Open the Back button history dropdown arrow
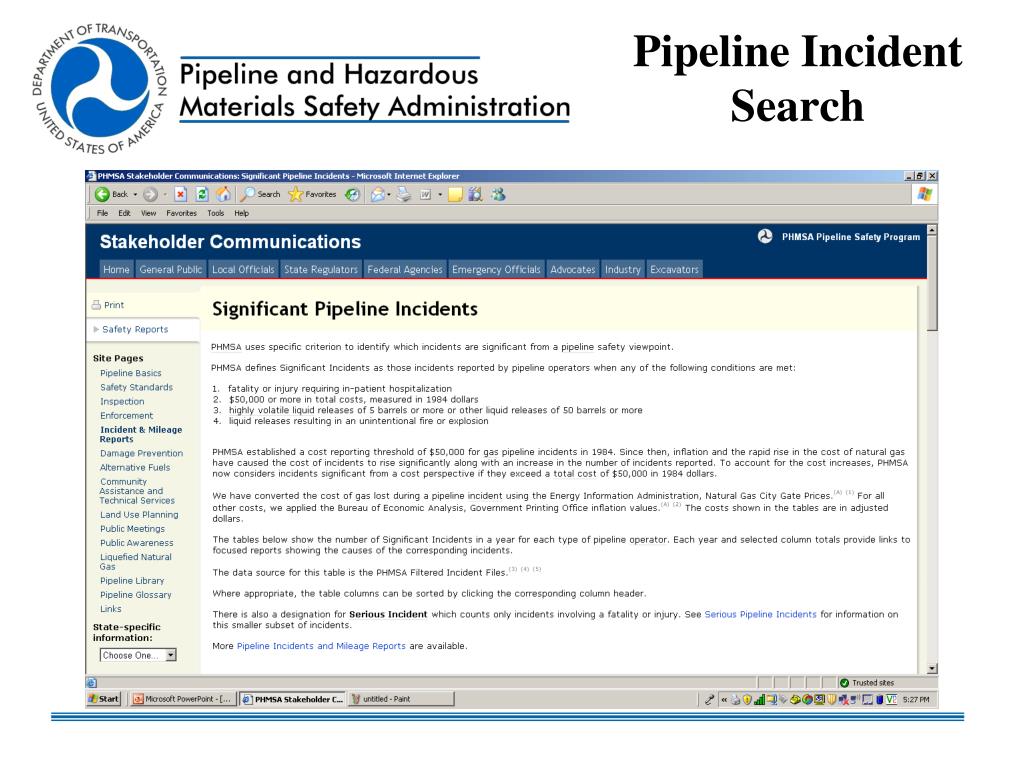Image resolution: width=1024 pixels, height=768 pixels. pos(135,195)
